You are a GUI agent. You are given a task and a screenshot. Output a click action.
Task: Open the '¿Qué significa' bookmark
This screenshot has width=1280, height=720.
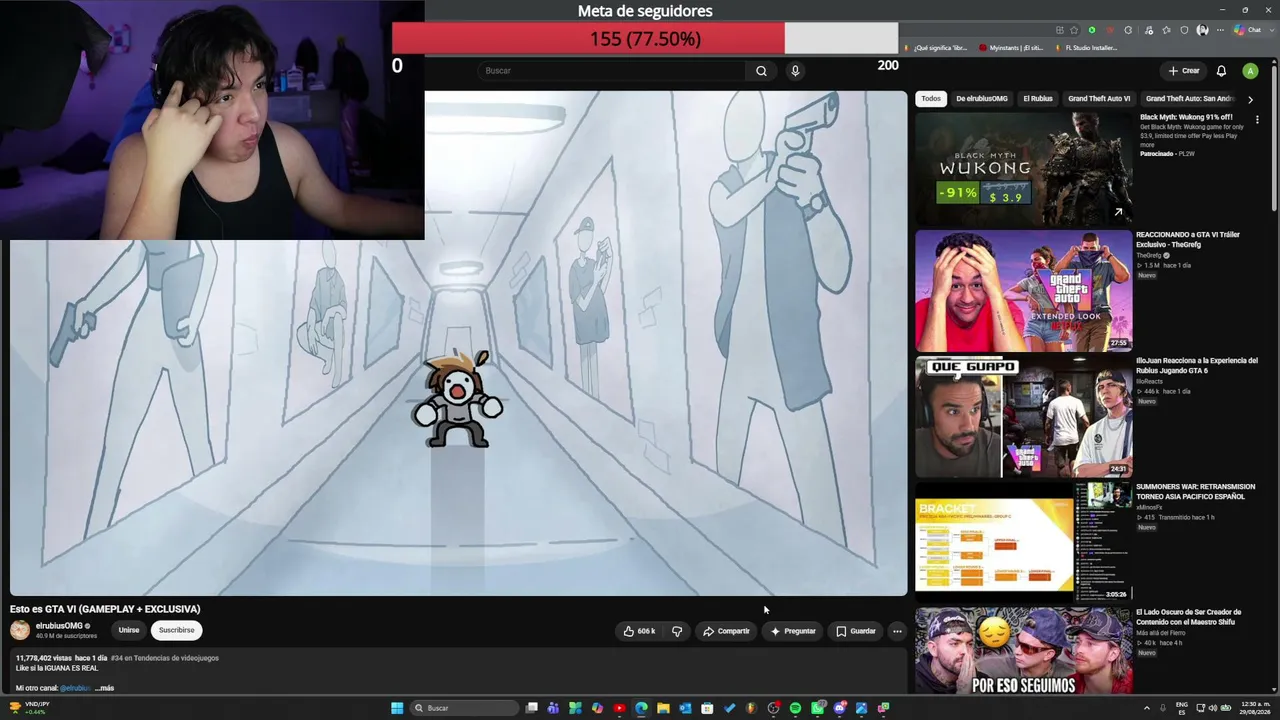[x=936, y=48]
